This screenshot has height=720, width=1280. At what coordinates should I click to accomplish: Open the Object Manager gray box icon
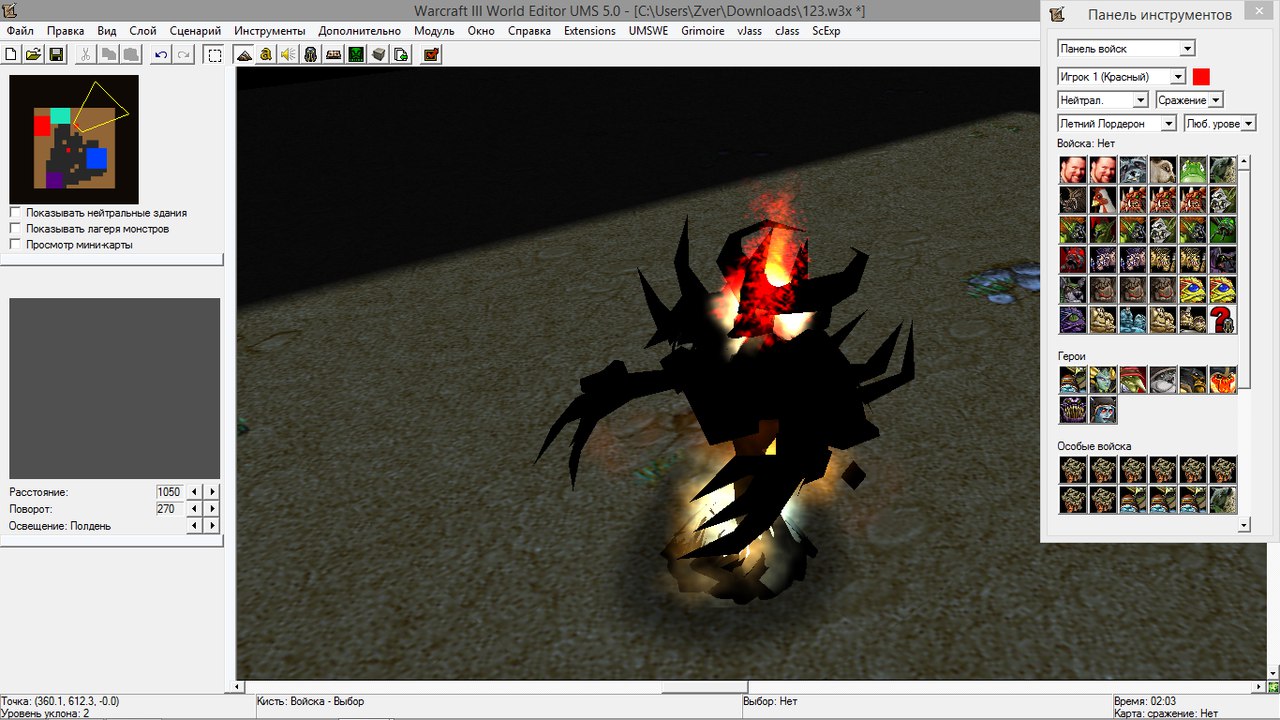pyautogui.click(x=379, y=54)
